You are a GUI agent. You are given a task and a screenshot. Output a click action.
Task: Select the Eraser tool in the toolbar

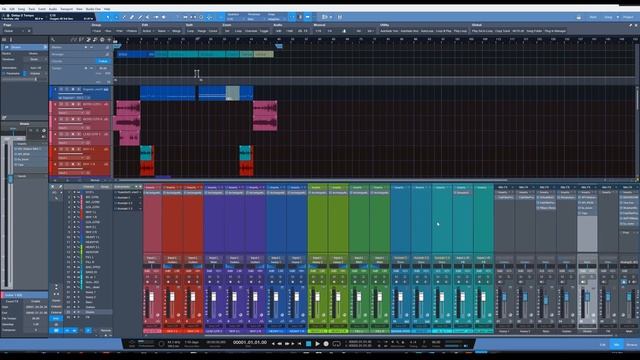132,17
